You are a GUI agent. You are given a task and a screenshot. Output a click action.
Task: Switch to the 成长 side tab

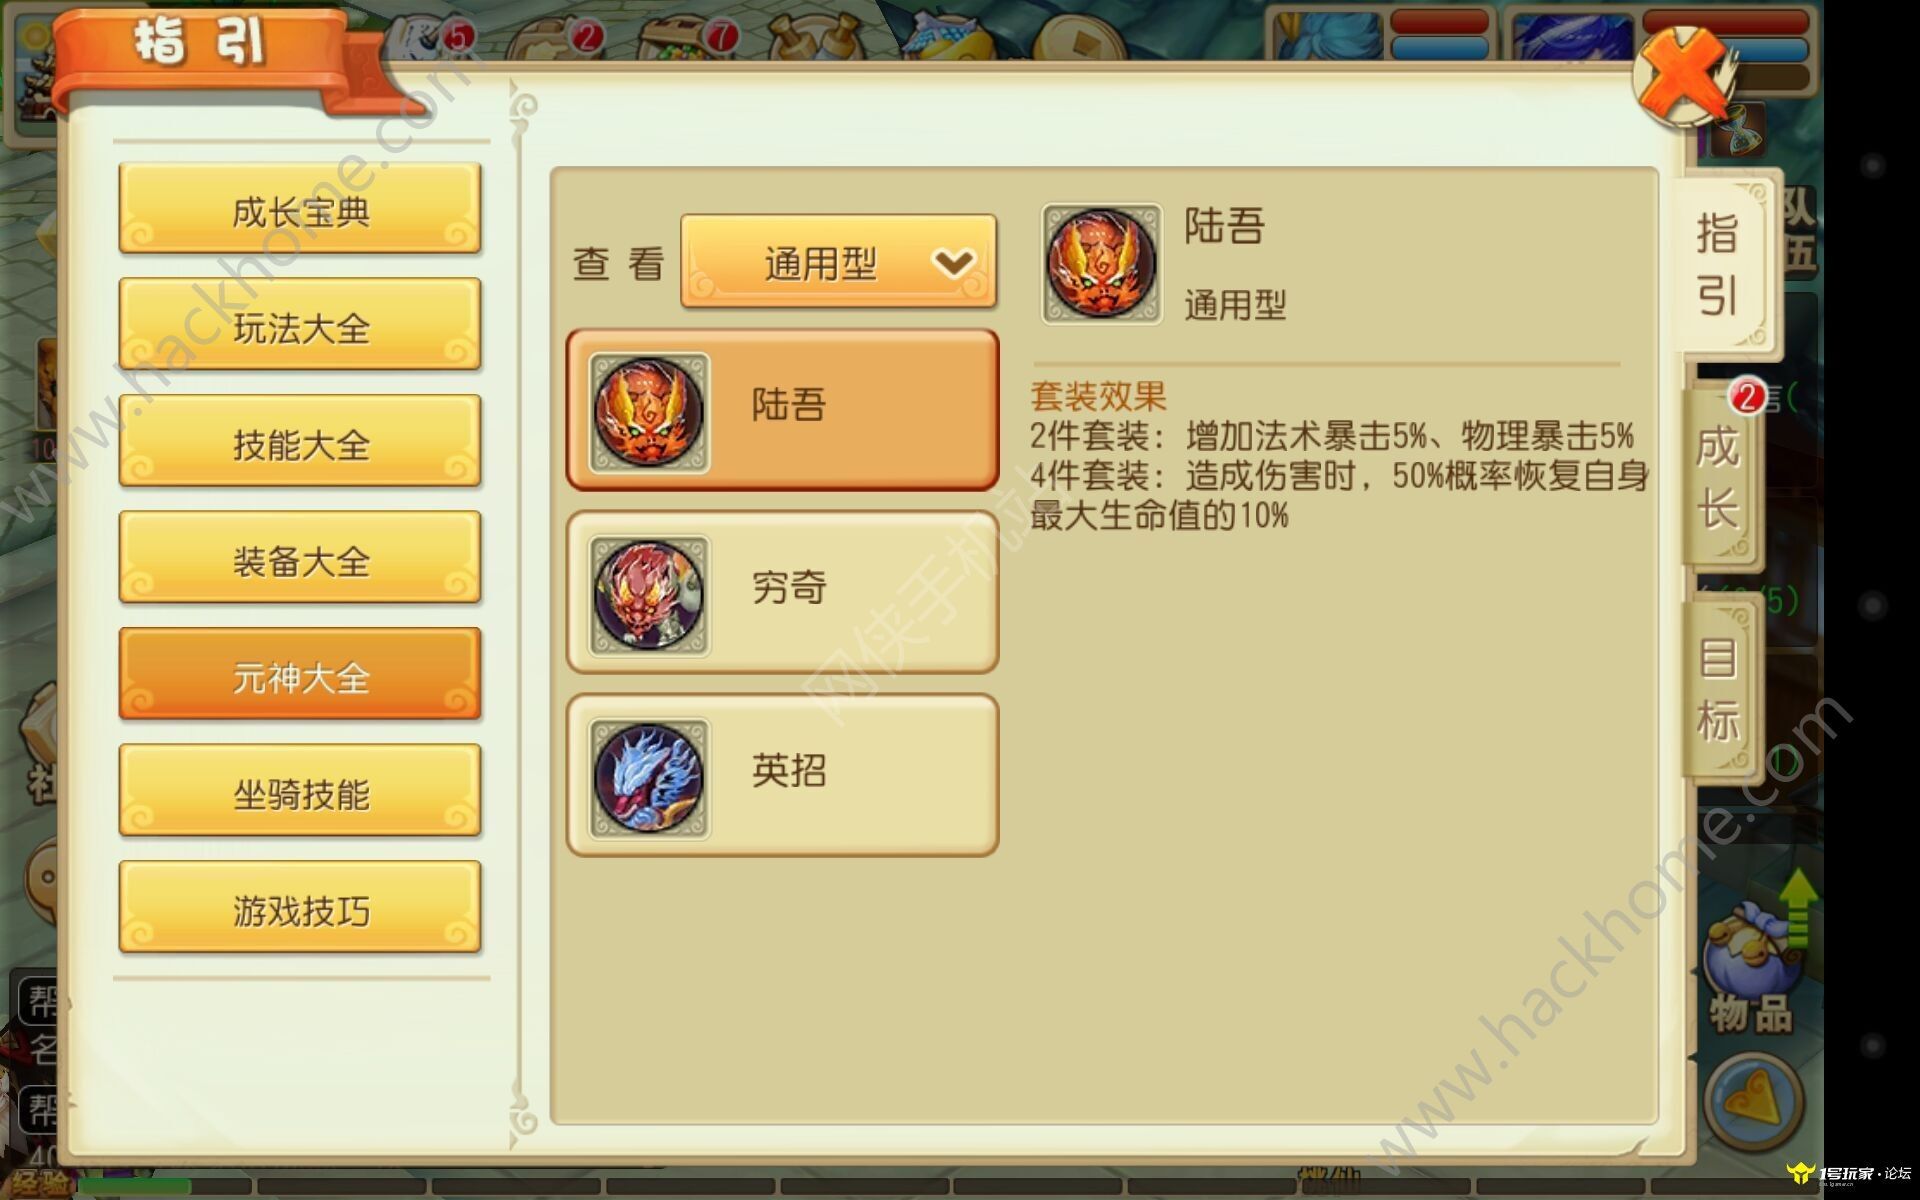(x=1720, y=476)
